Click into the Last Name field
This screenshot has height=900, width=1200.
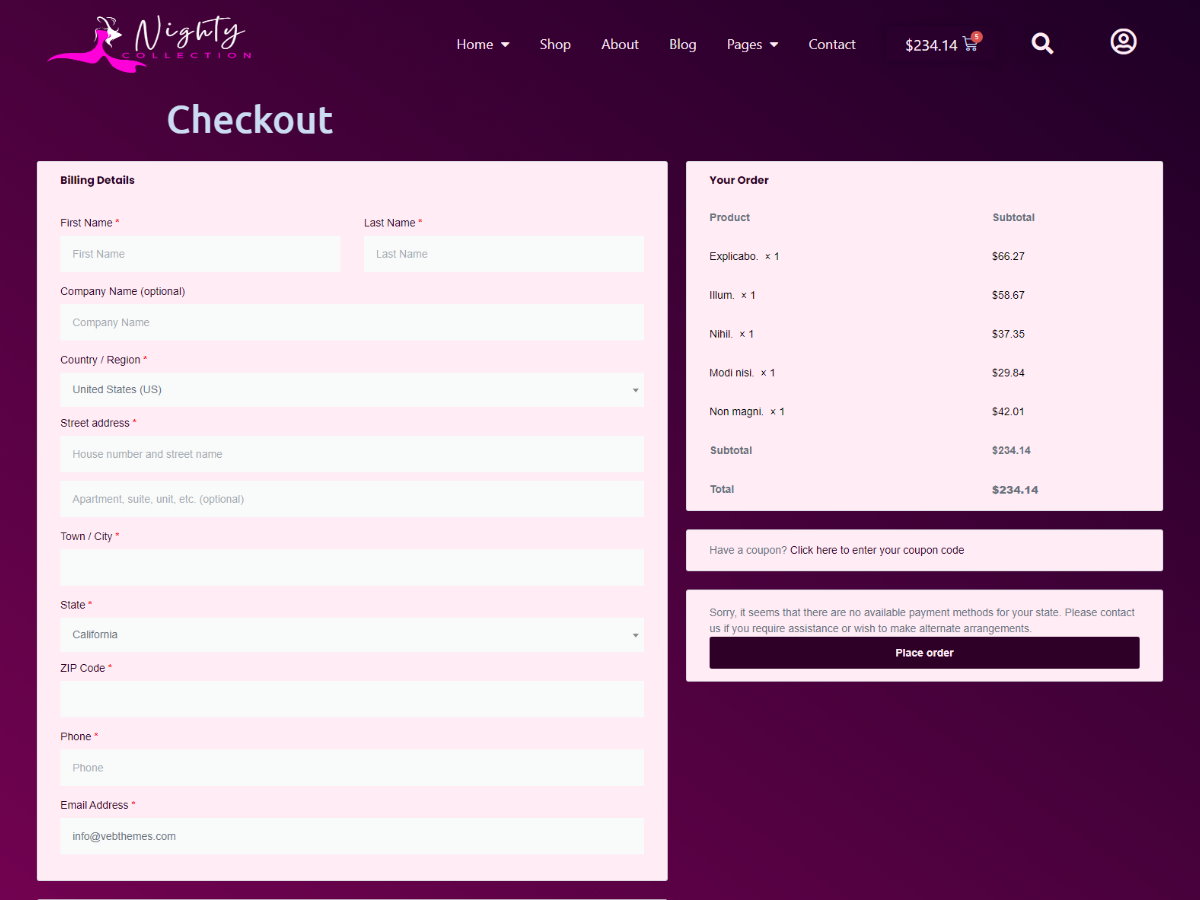(x=504, y=254)
